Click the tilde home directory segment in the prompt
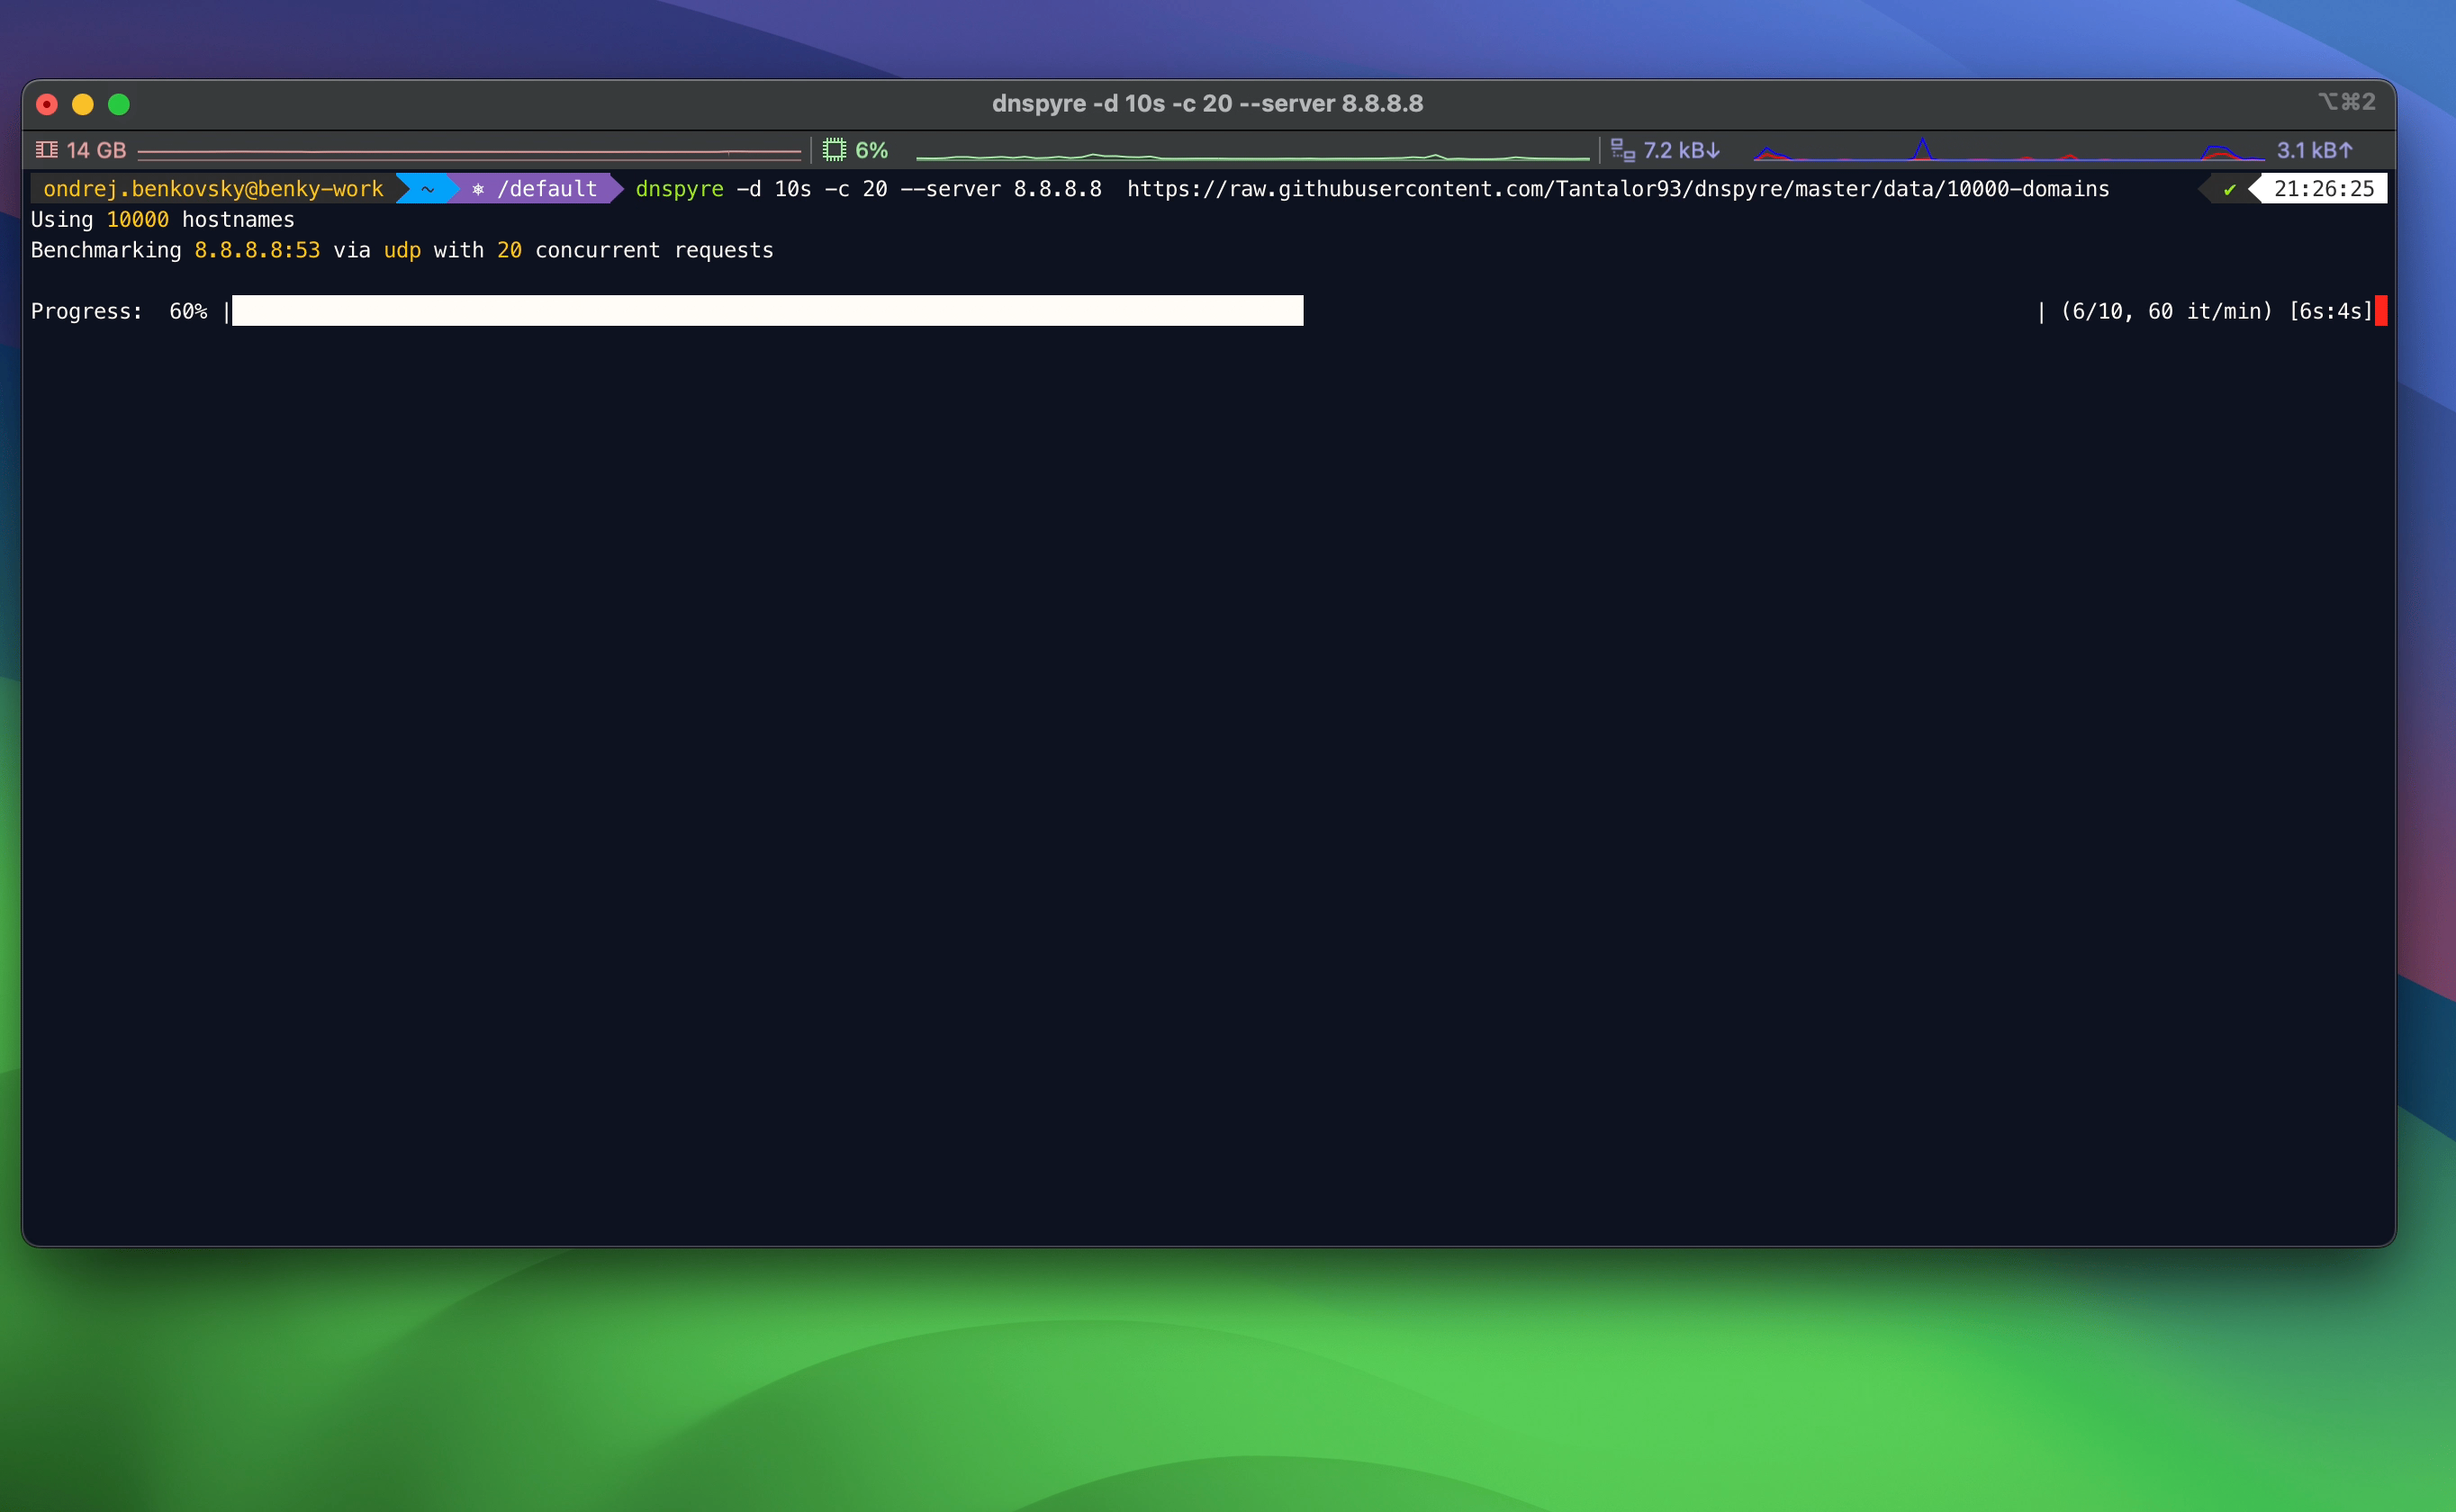2456x1512 pixels. [427, 188]
